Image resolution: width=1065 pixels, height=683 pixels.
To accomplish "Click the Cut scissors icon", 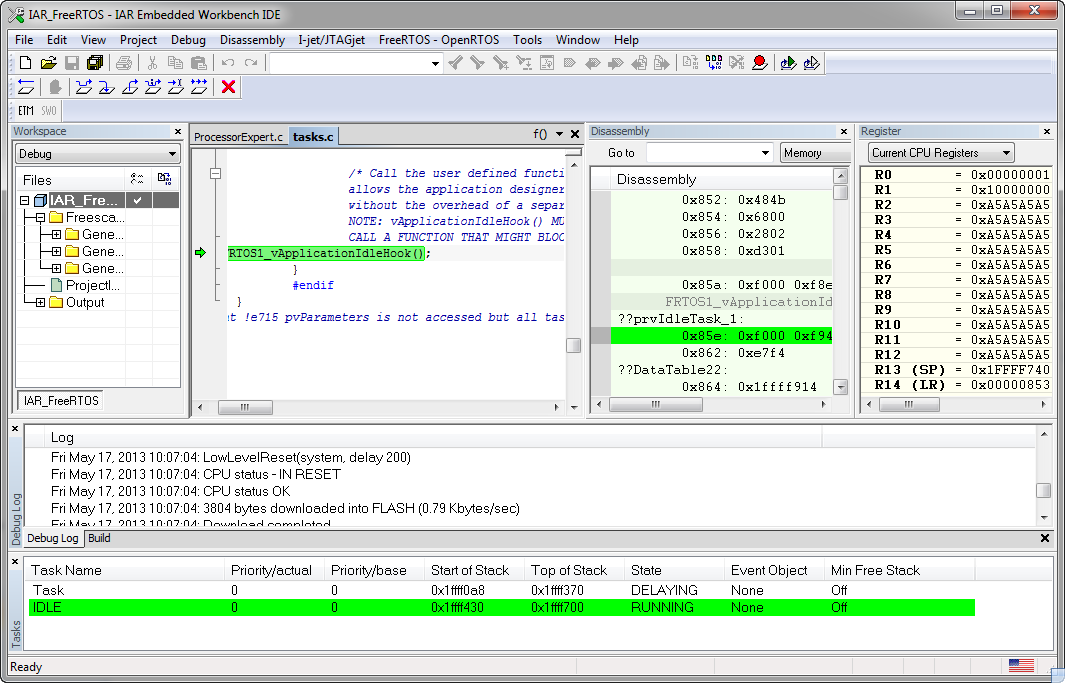I will 152,63.
